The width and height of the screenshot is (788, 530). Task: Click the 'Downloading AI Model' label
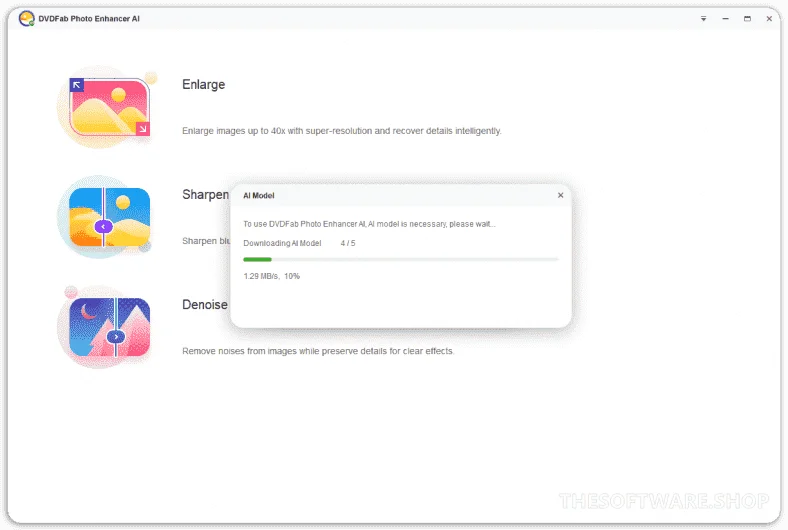click(282, 243)
